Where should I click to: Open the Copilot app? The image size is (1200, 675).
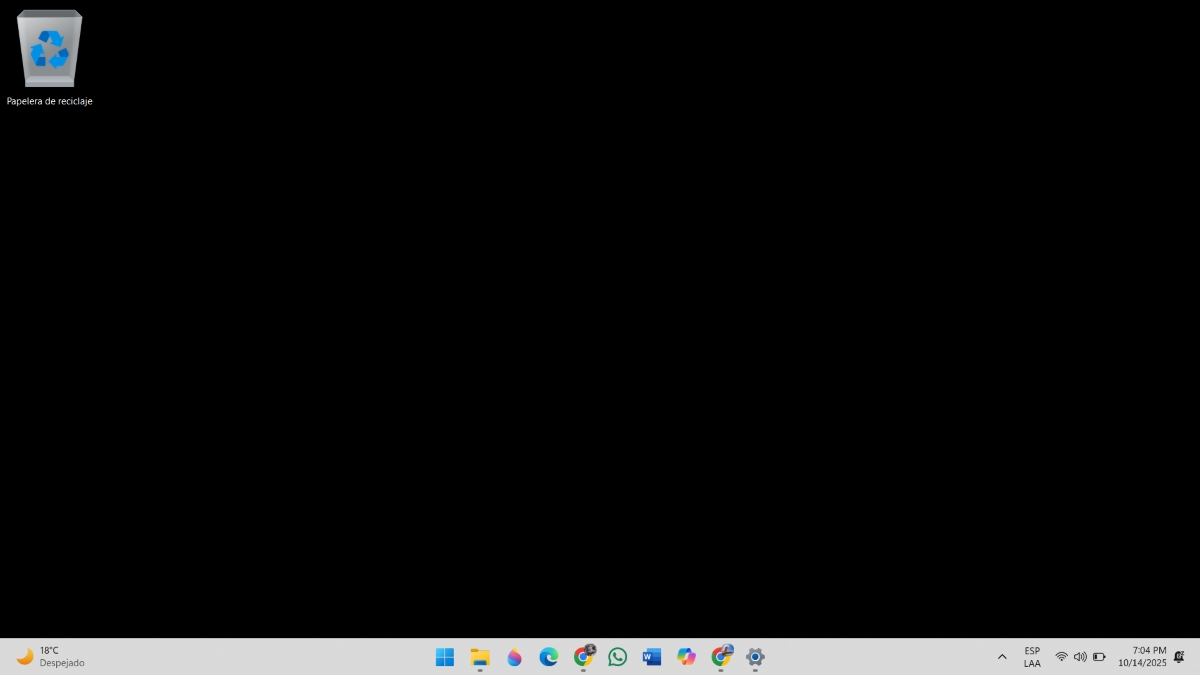[686, 657]
